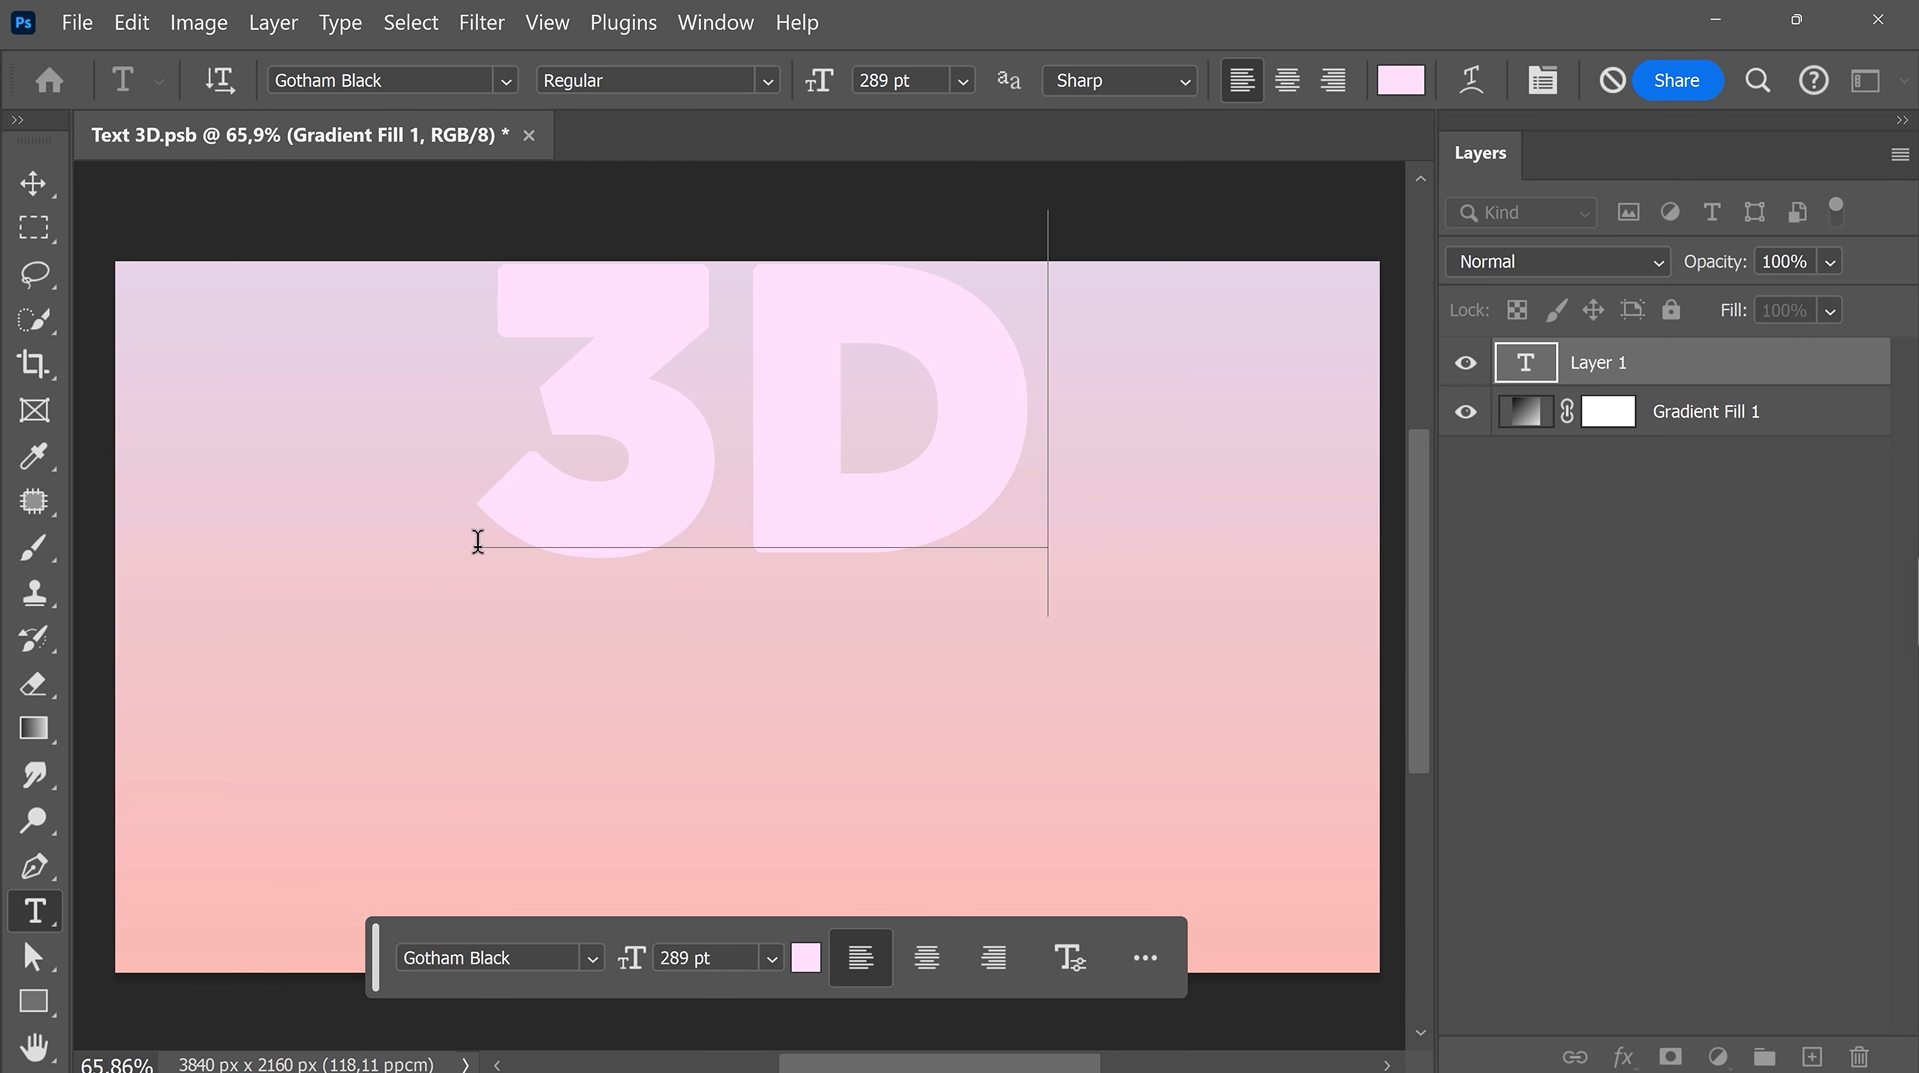
Task: Click the text color swatch in options bar
Action: tap(1400, 80)
